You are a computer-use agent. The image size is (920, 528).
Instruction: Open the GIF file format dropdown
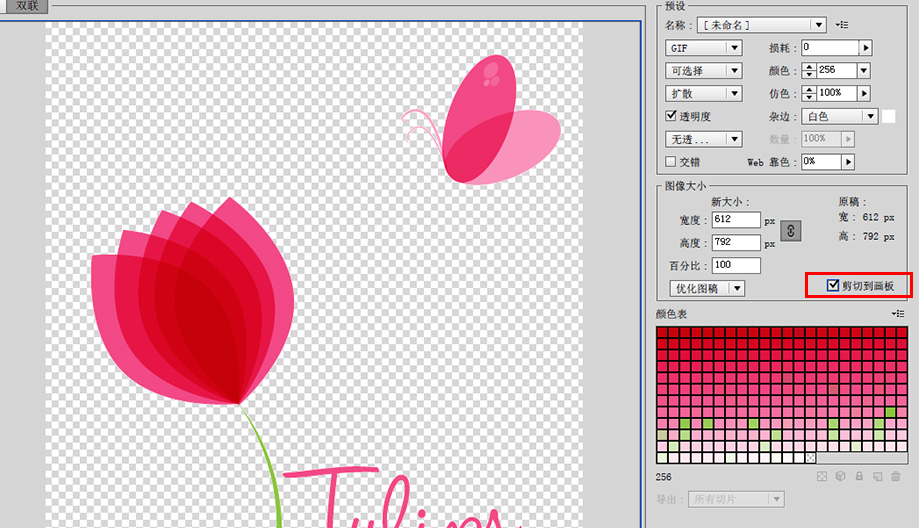point(704,48)
